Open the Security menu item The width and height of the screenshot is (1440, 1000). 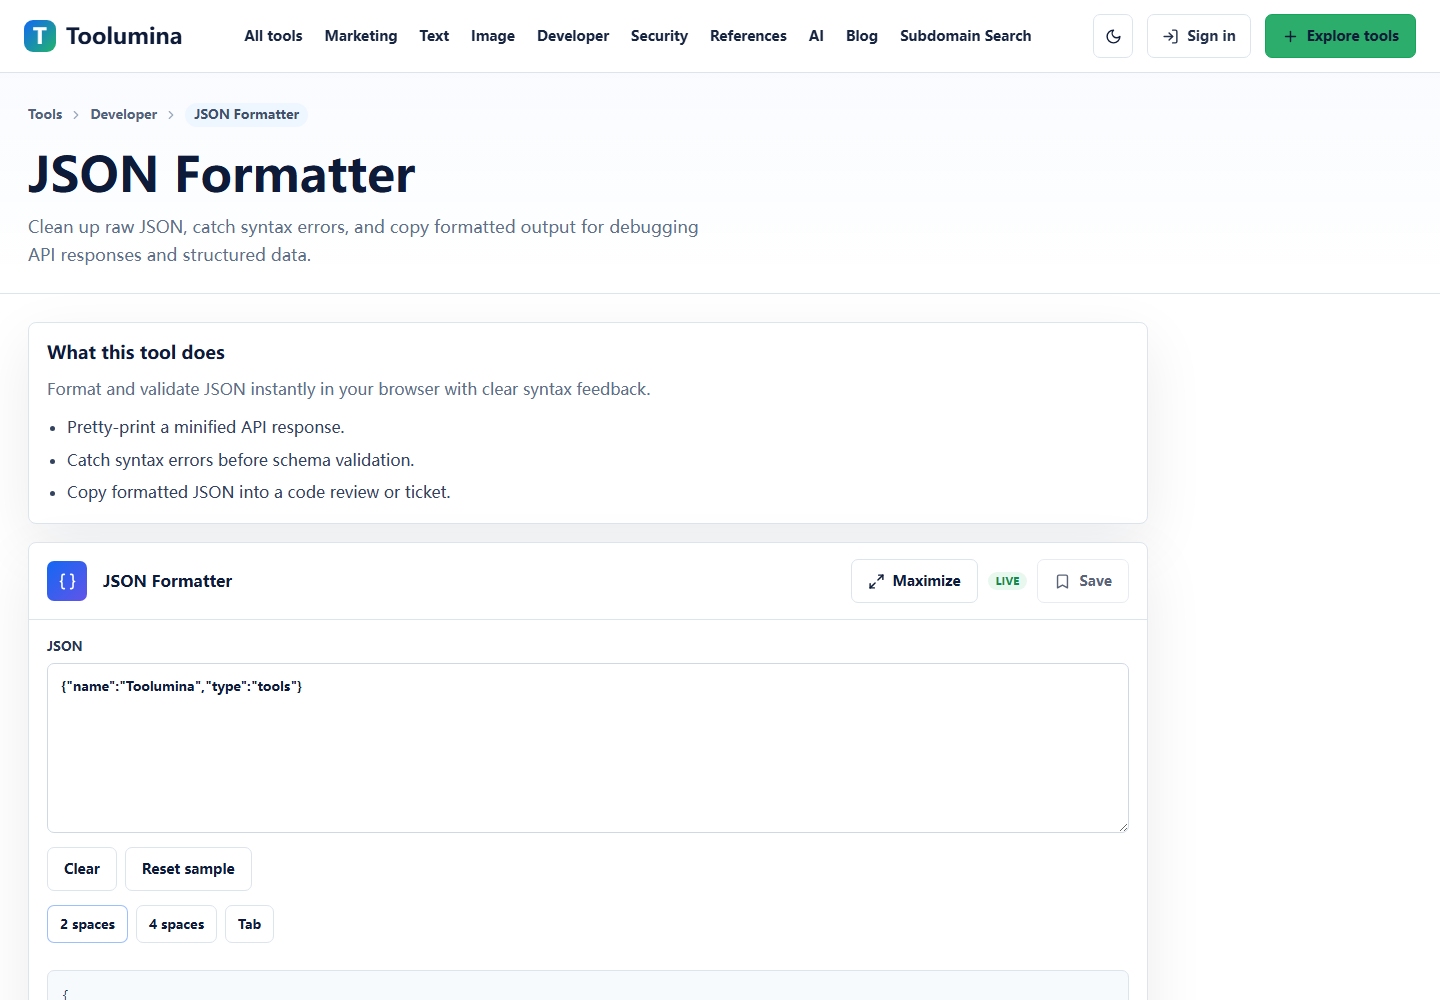[659, 36]
